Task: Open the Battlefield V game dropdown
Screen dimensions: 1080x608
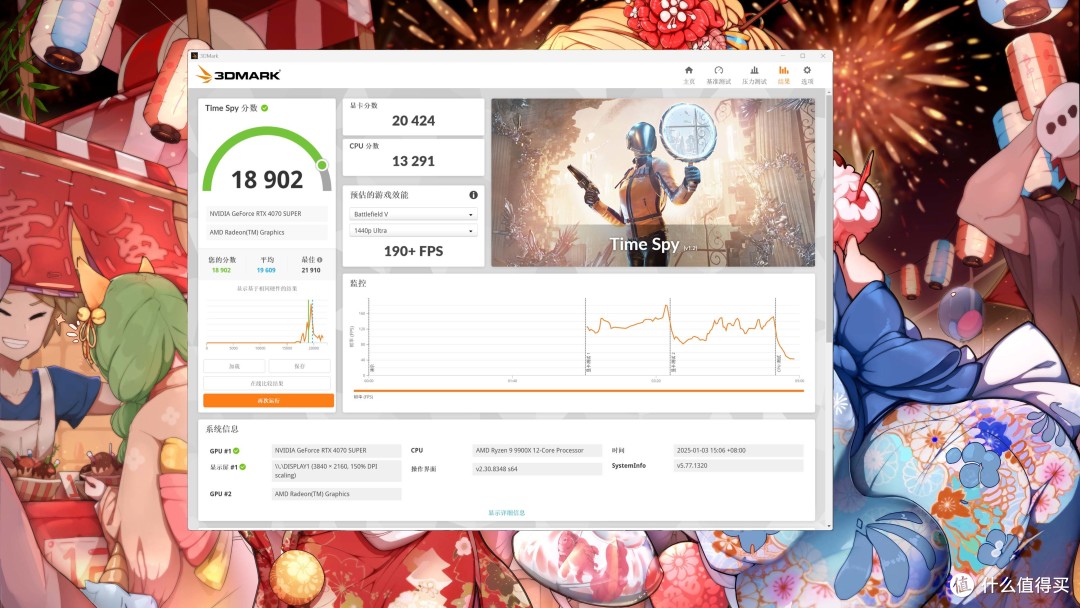Action: pyautogui.click(x=413, y=214)
